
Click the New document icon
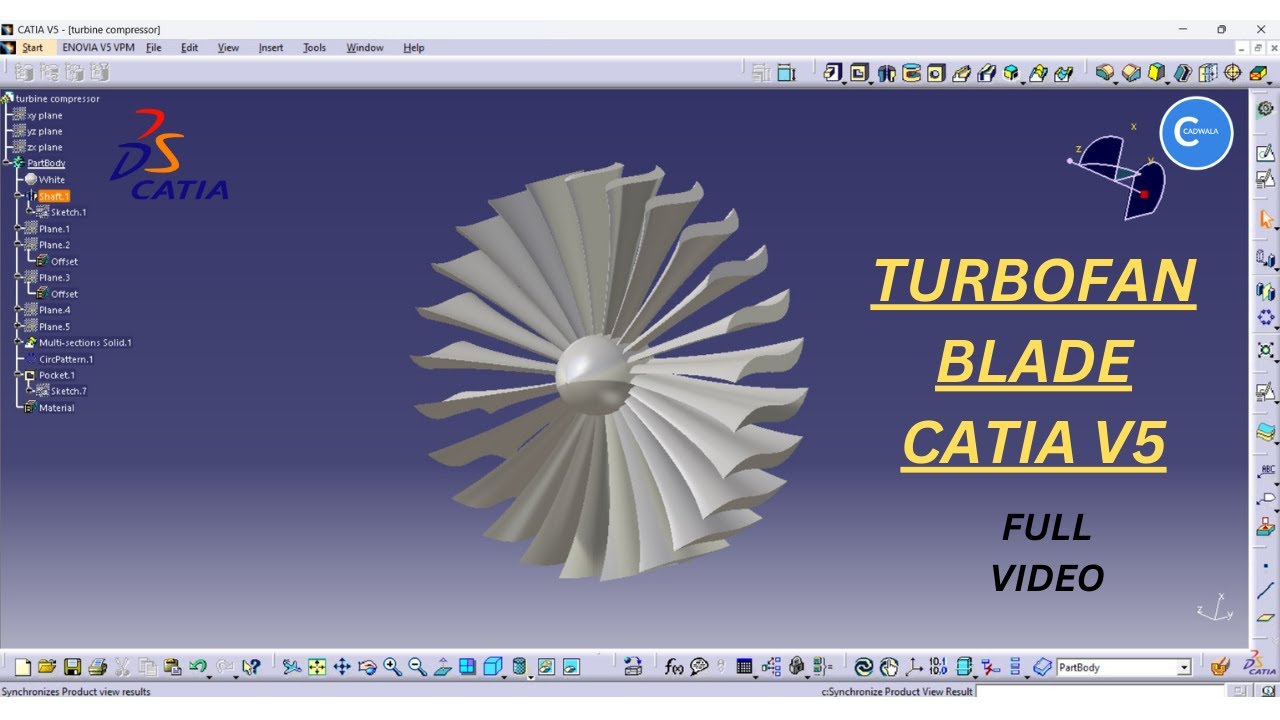coord(22,667)
